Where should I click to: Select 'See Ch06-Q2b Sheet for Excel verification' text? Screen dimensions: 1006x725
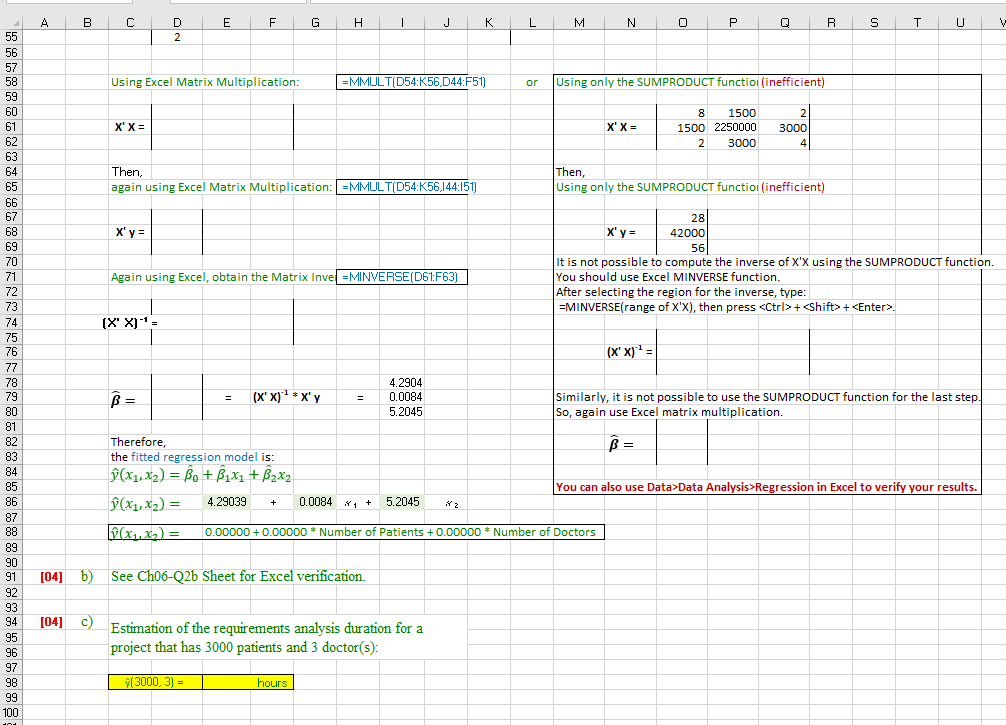(238, 576)
